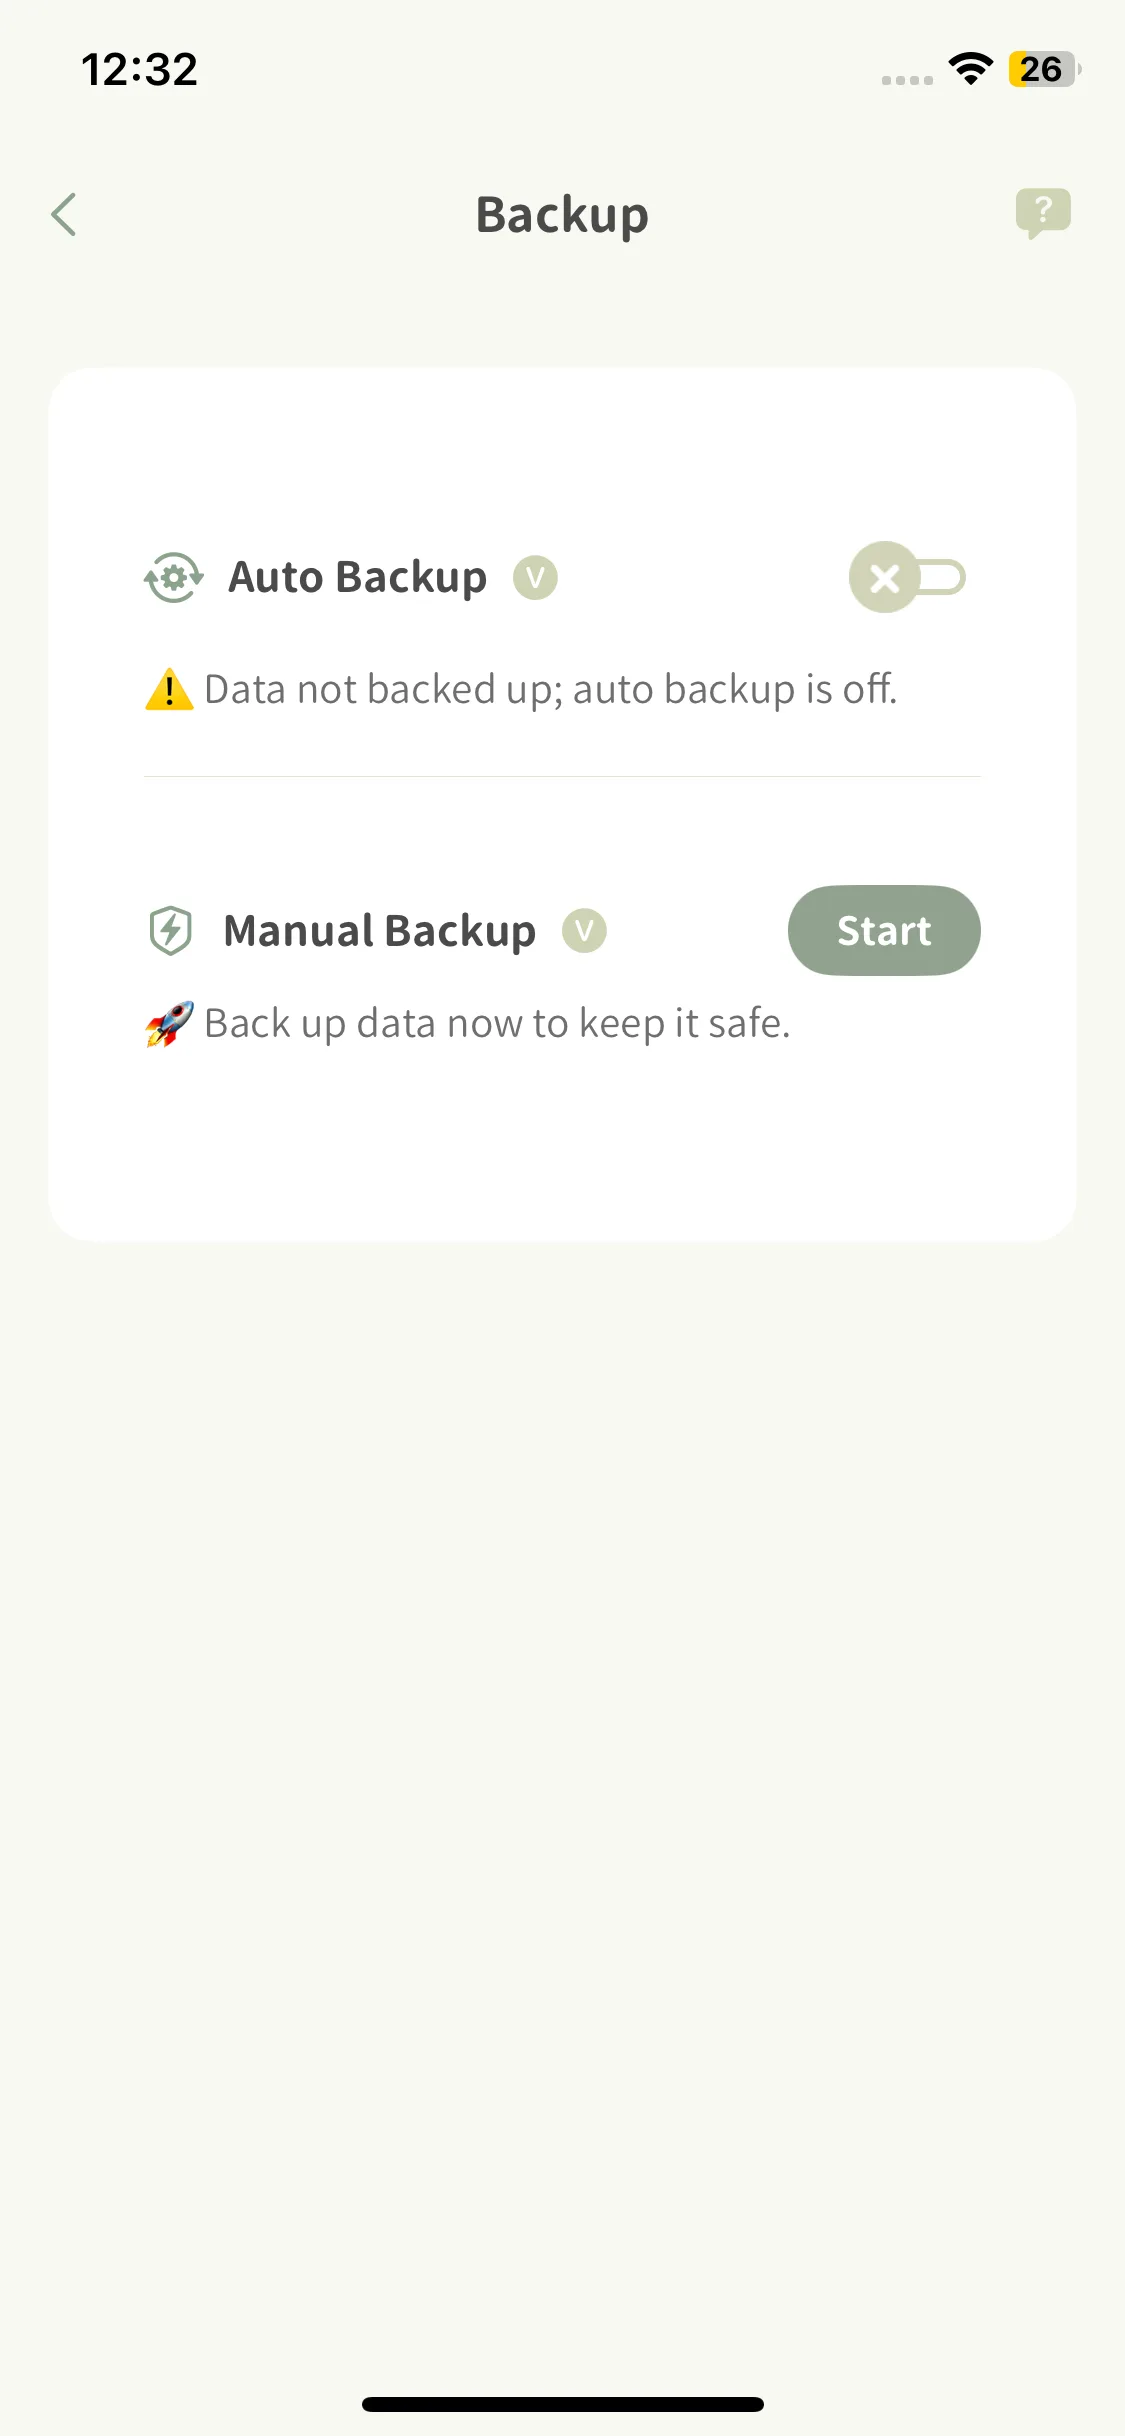Tap the 12:32 clock in status bar
Screen dimensions: 1125x2436
[x=140, y=69]
